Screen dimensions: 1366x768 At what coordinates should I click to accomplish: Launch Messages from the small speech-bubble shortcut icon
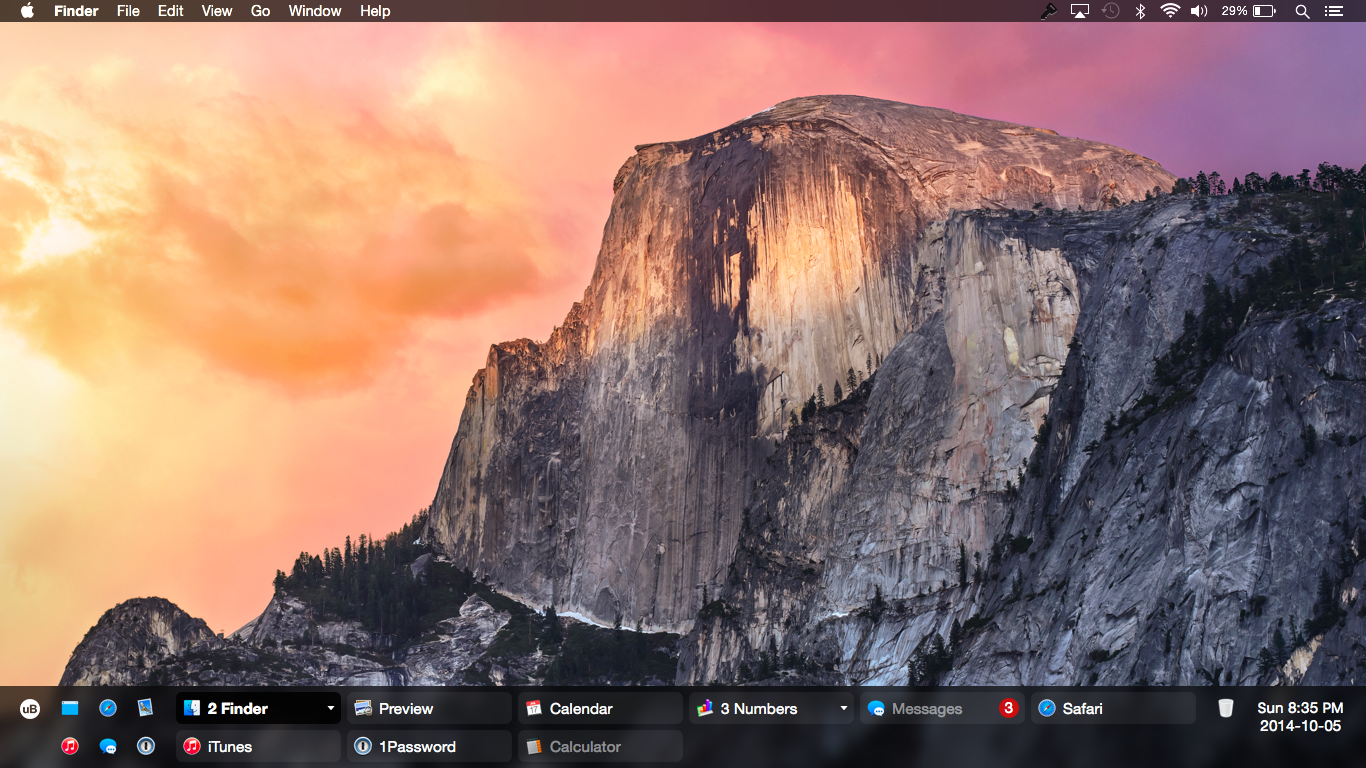(x=108, y=746)
